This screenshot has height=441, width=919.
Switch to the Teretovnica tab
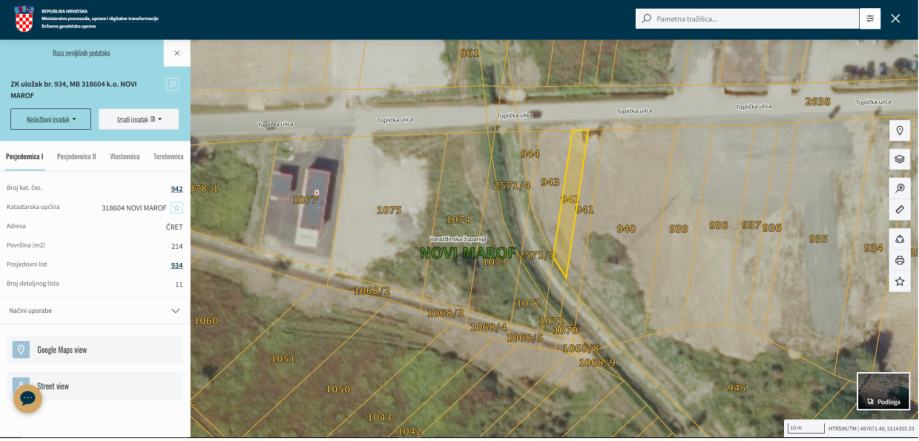168,157
